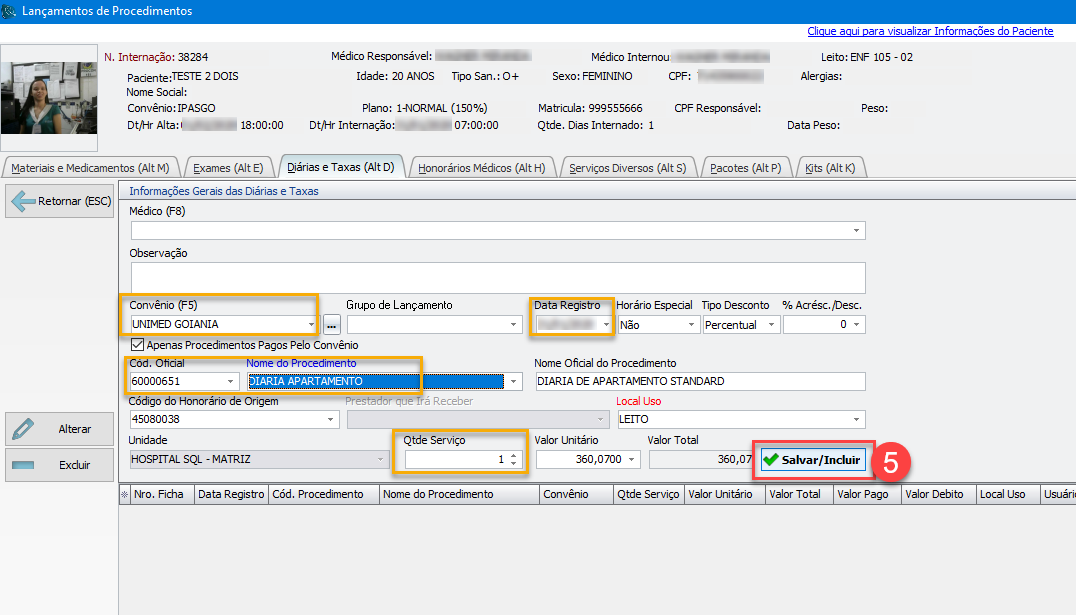Toggle Apenas Procedimentos Pagos Pelo Convênio checkbox
Image resolution: width=1076 pixels, height=615 pixels.
tap(138, 345)
